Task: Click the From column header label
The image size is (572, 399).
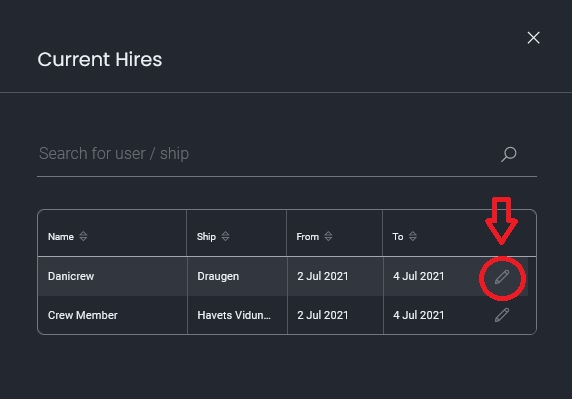Action: pyautogui.click(x=308, y=237)
